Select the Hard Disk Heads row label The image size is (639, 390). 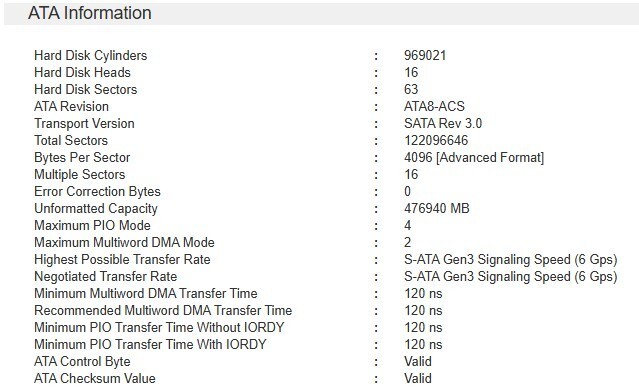pos(82,73)
